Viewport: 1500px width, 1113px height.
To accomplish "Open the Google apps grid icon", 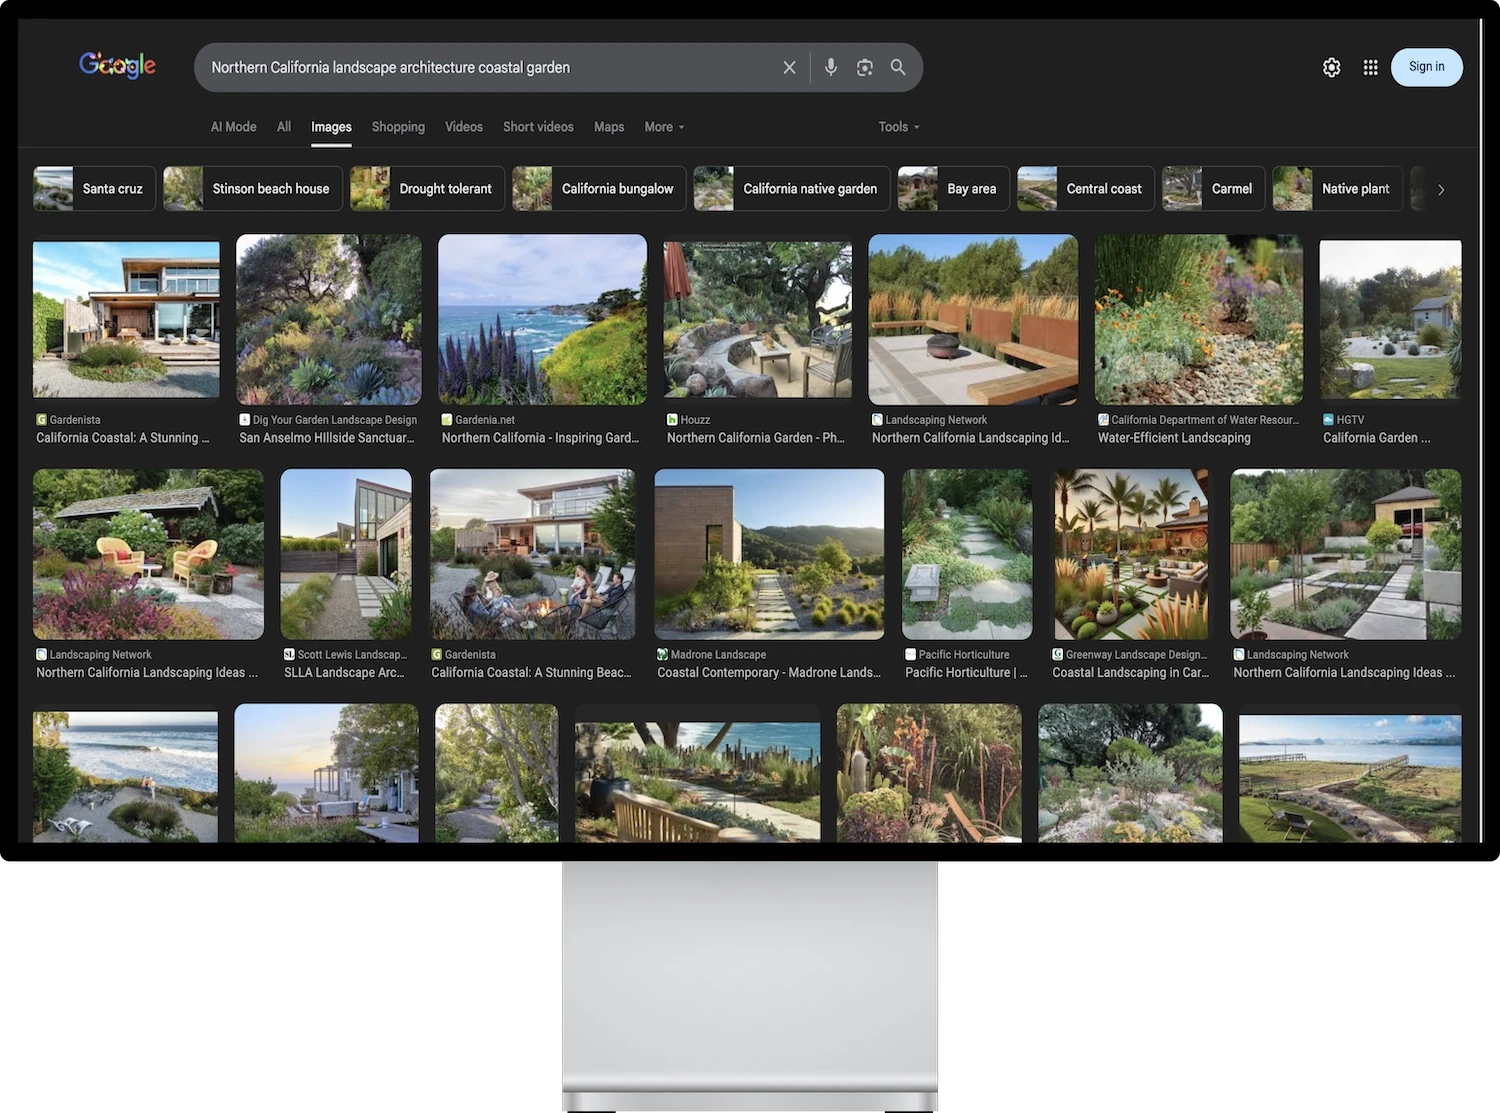I will (x=1370, y=67).
